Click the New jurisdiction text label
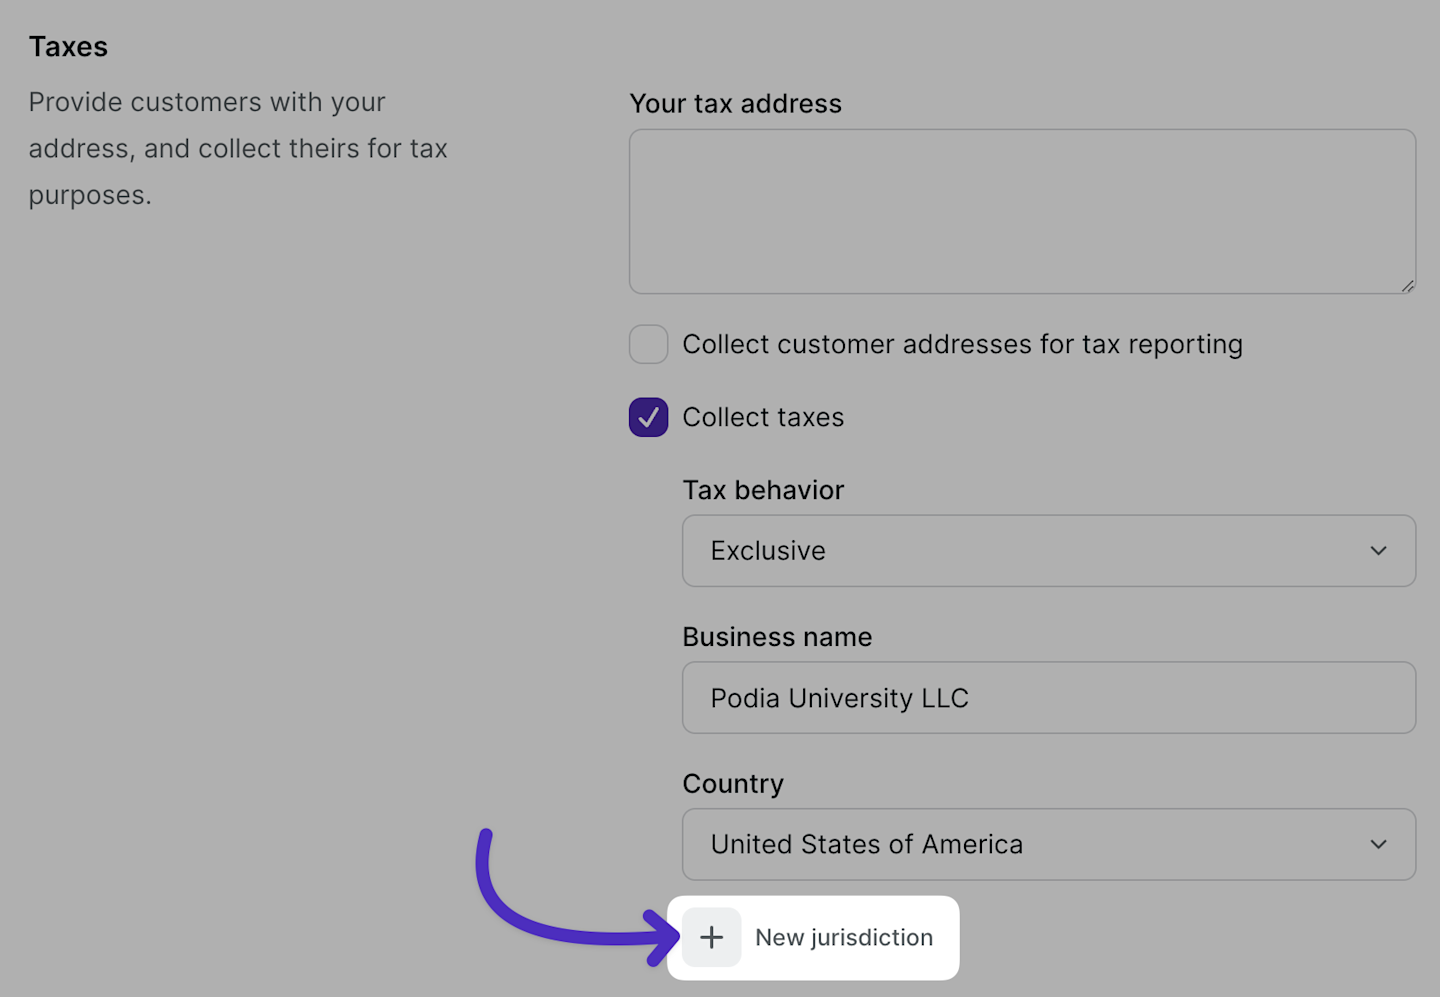The height and width of the screenshot is (997, 1440). [x=844, y=938]
